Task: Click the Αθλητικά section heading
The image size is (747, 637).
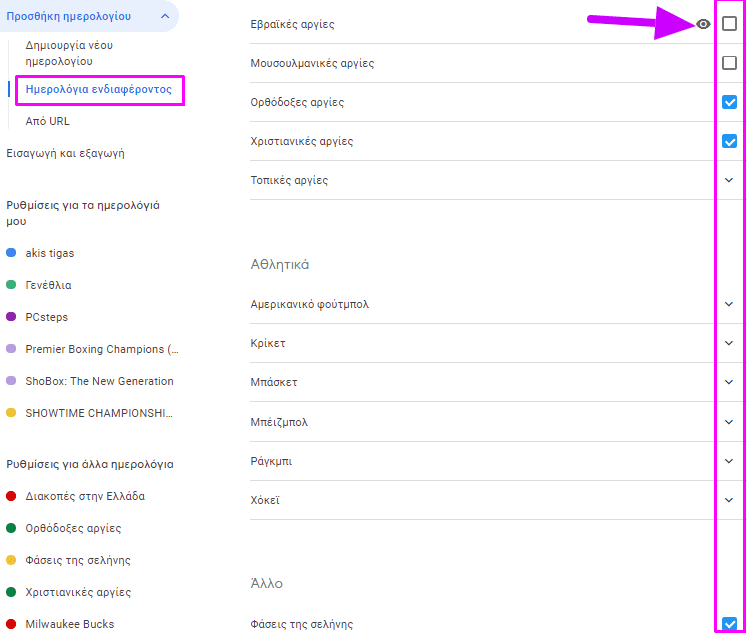Action: click(280, 265)
